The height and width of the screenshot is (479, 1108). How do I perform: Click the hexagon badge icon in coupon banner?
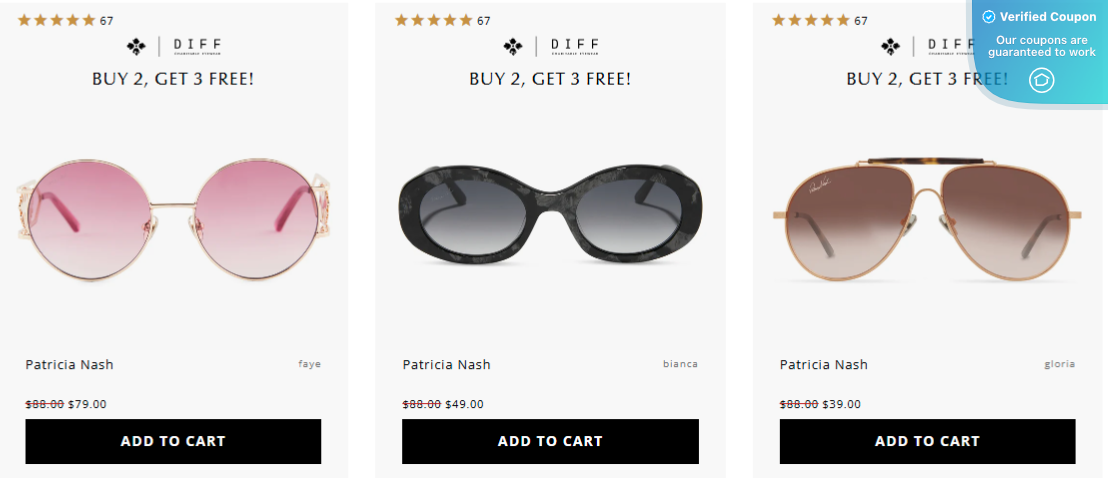click(x=1042, y=79)
